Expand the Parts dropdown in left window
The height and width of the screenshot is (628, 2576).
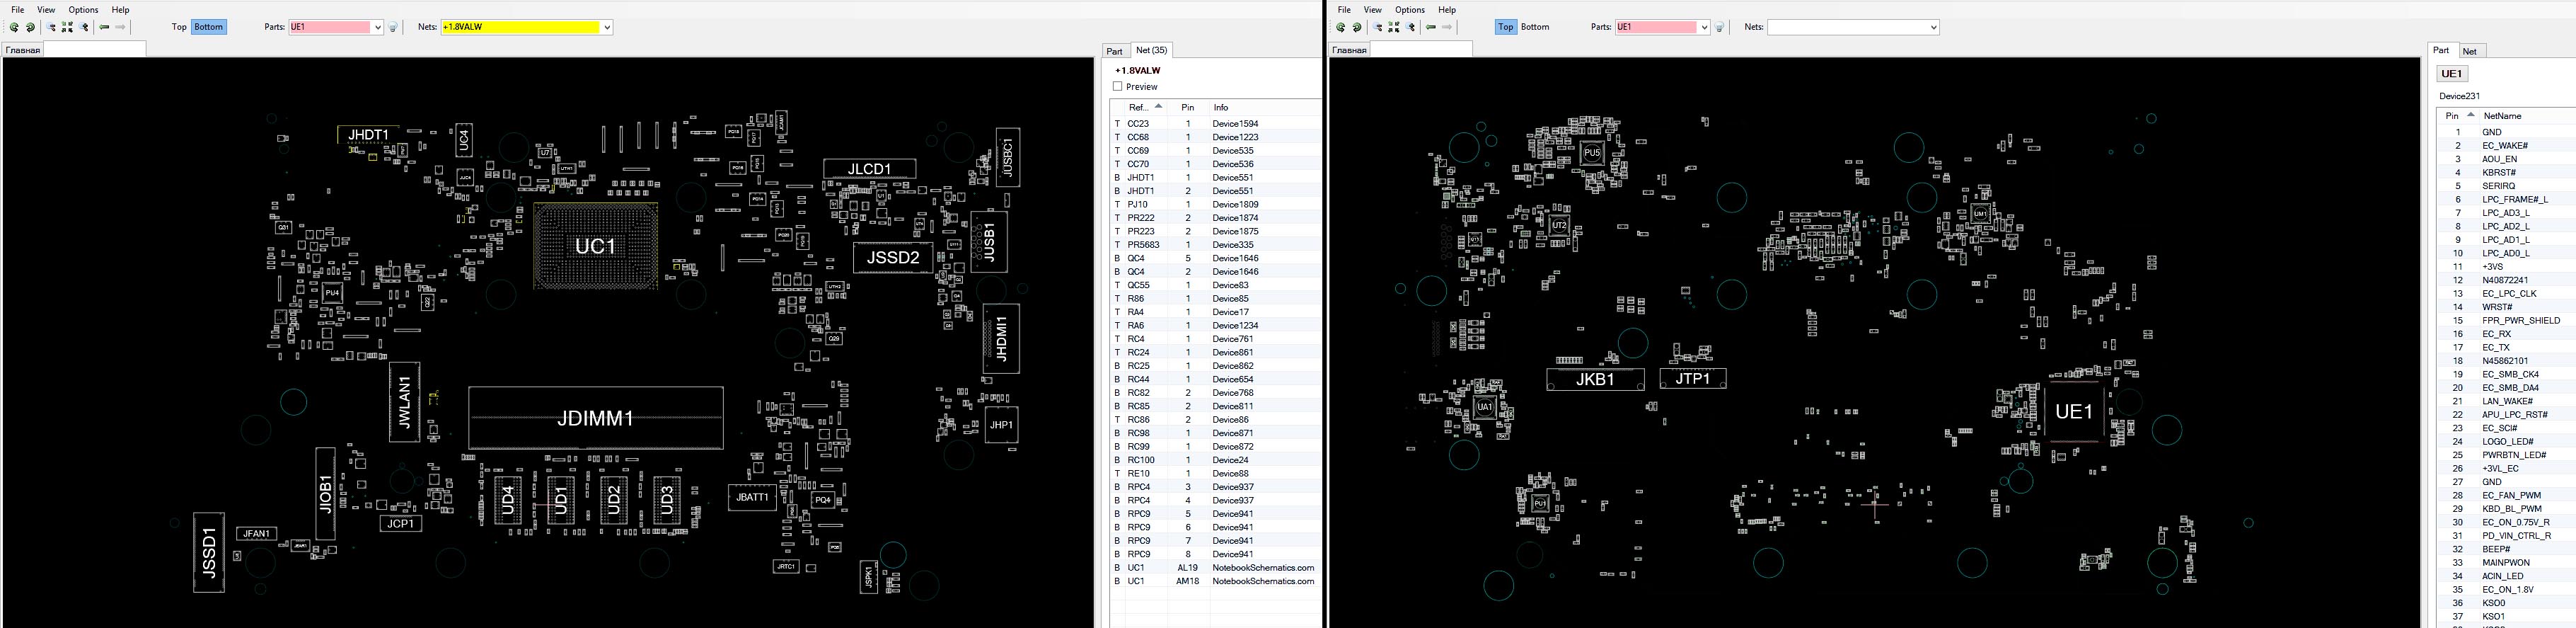click(378, 28)
